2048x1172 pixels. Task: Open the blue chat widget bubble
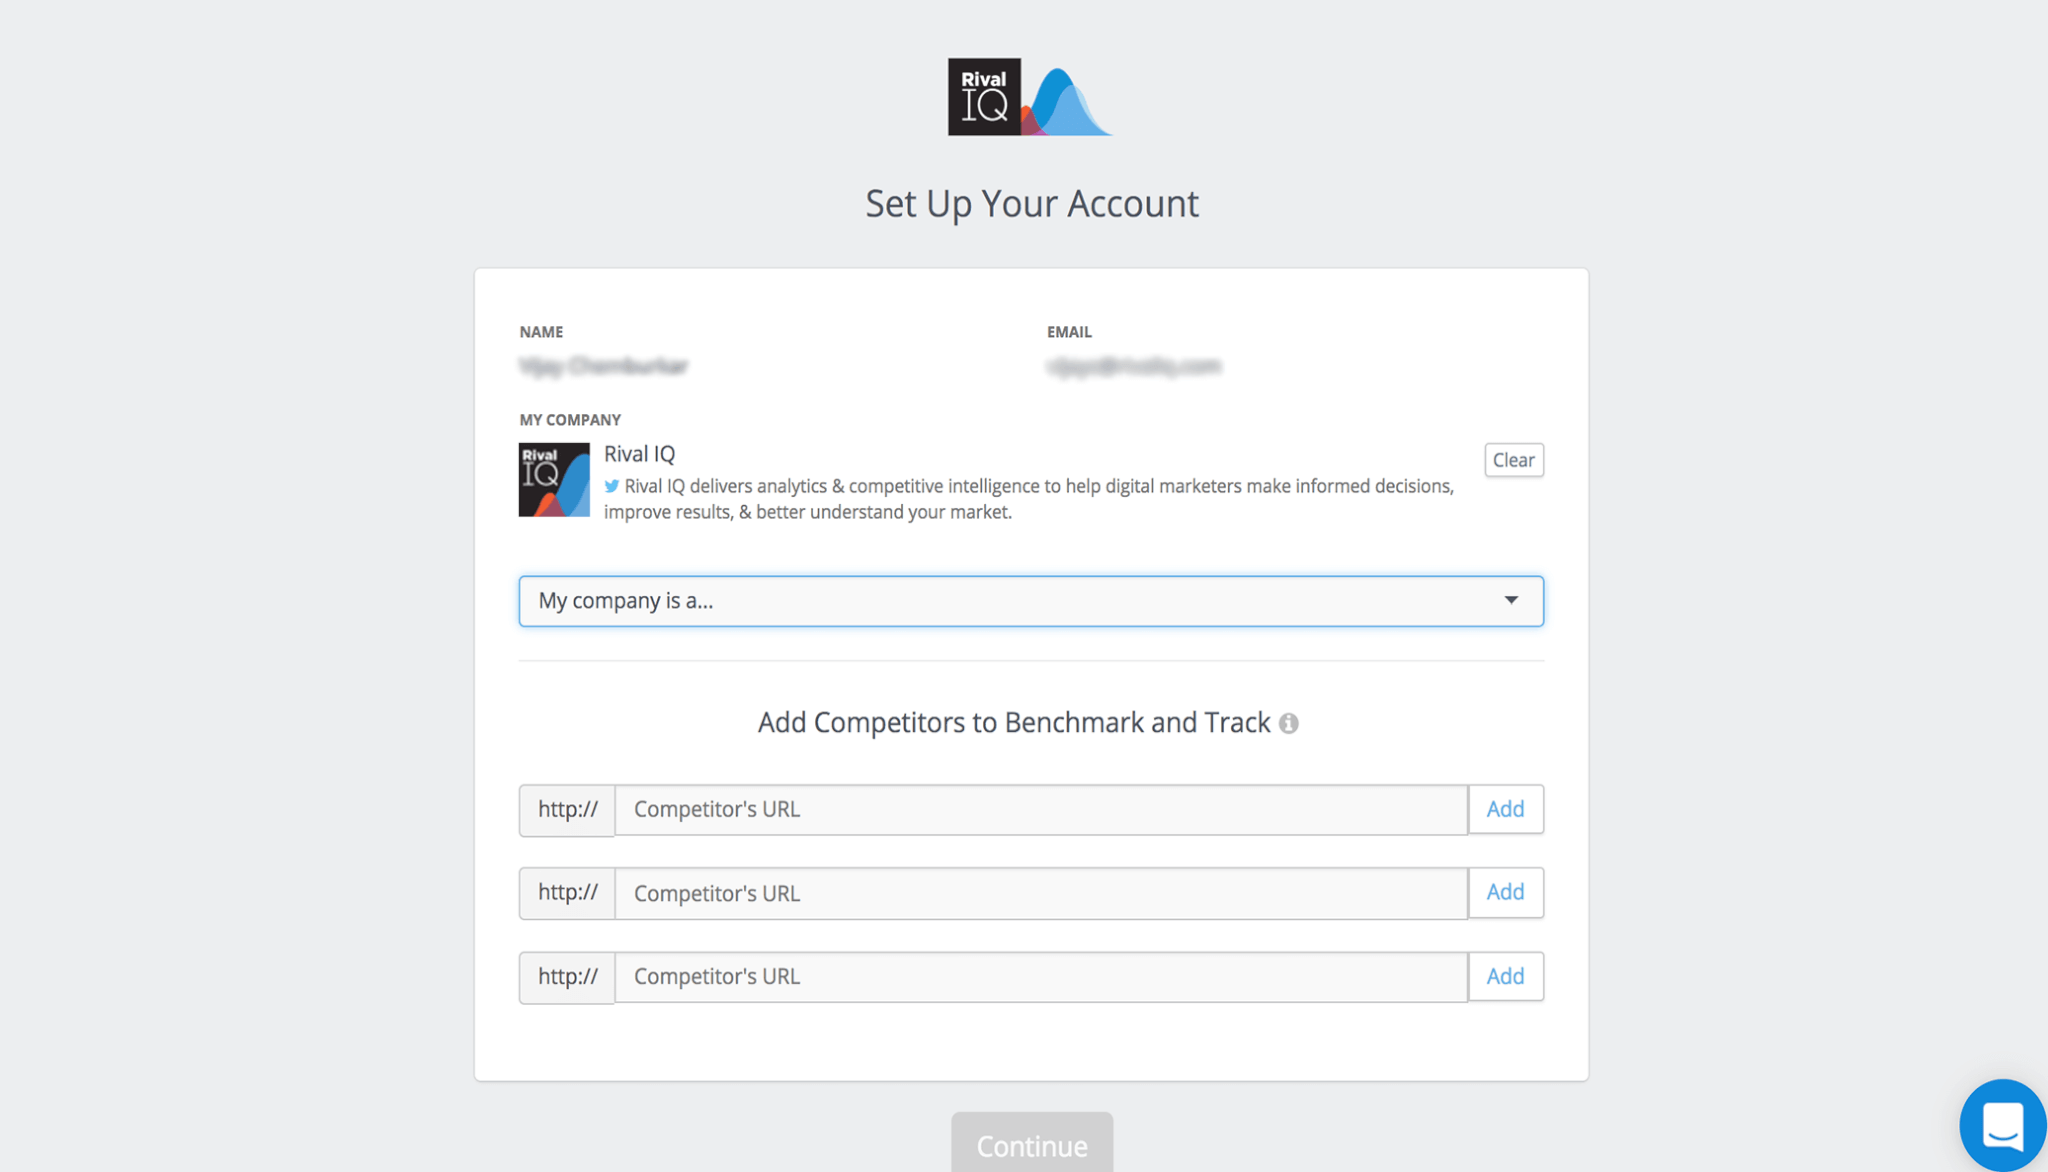click(x=2002, y=1125)
